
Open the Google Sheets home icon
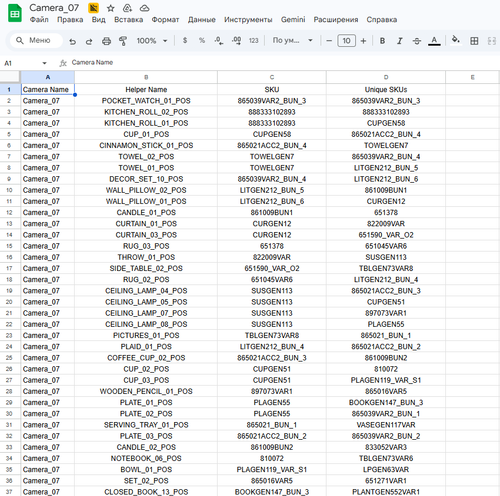[x=15, y=14]
